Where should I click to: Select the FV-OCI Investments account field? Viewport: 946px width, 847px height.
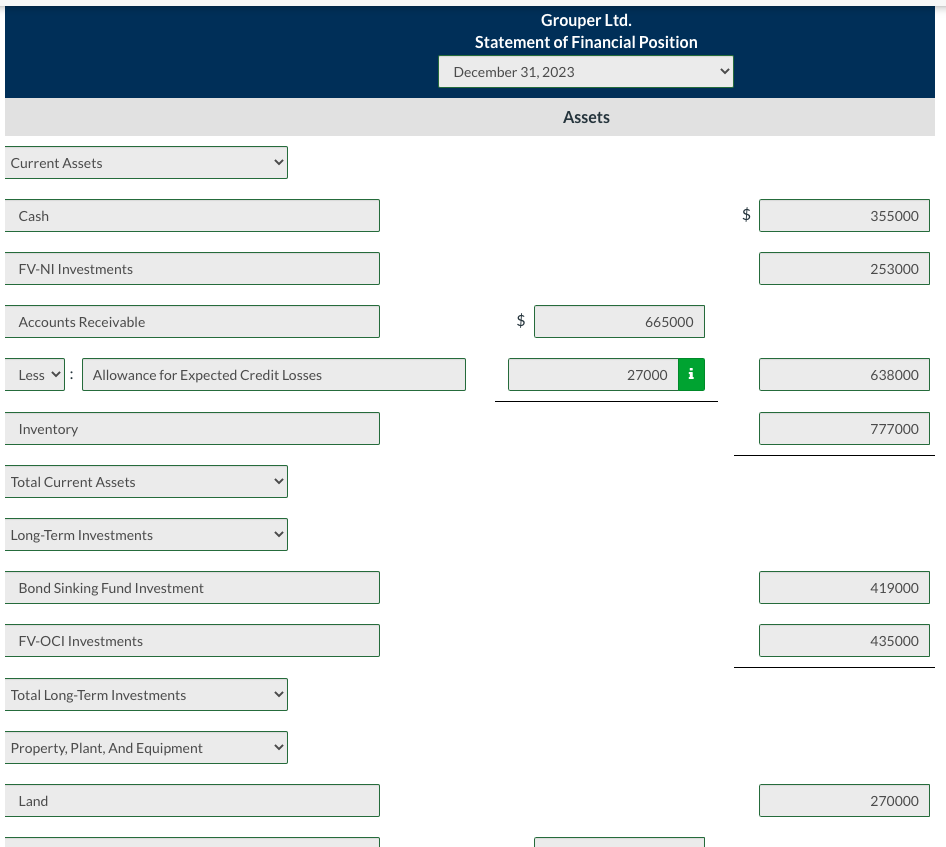(x=192, y=641)
